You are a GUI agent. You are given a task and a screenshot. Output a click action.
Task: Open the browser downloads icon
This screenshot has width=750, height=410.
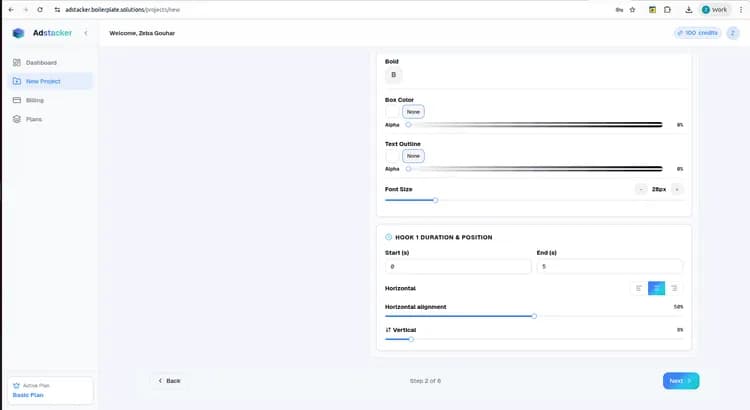pos(689,10)
